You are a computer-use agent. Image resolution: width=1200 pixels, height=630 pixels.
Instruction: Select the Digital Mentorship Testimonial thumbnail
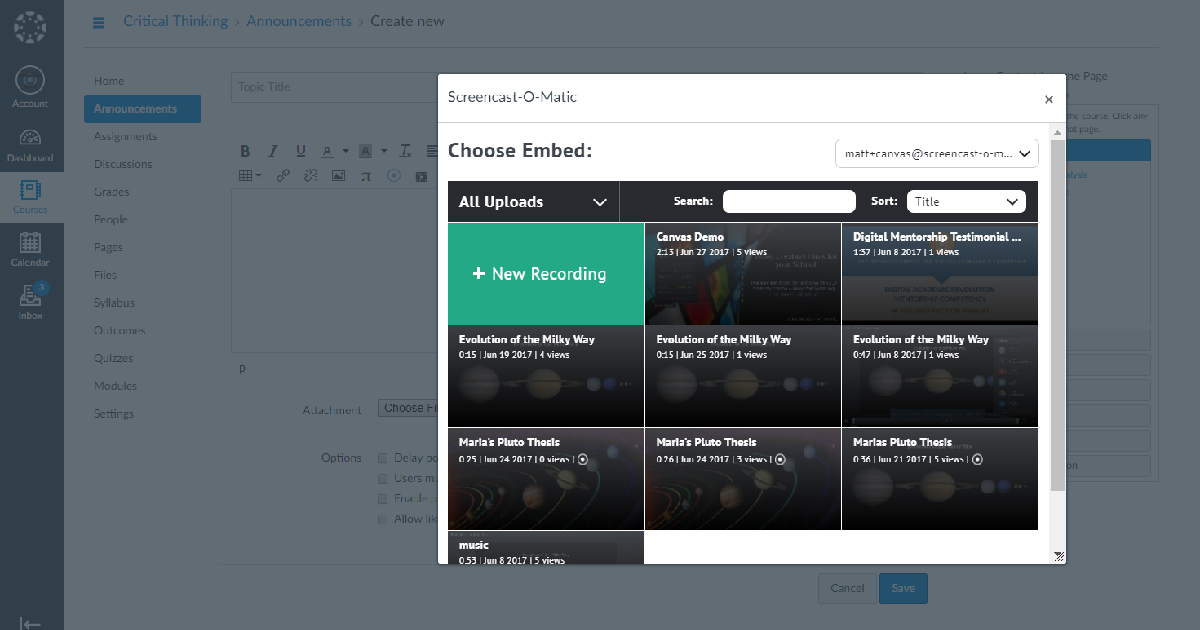pos(940,274)
